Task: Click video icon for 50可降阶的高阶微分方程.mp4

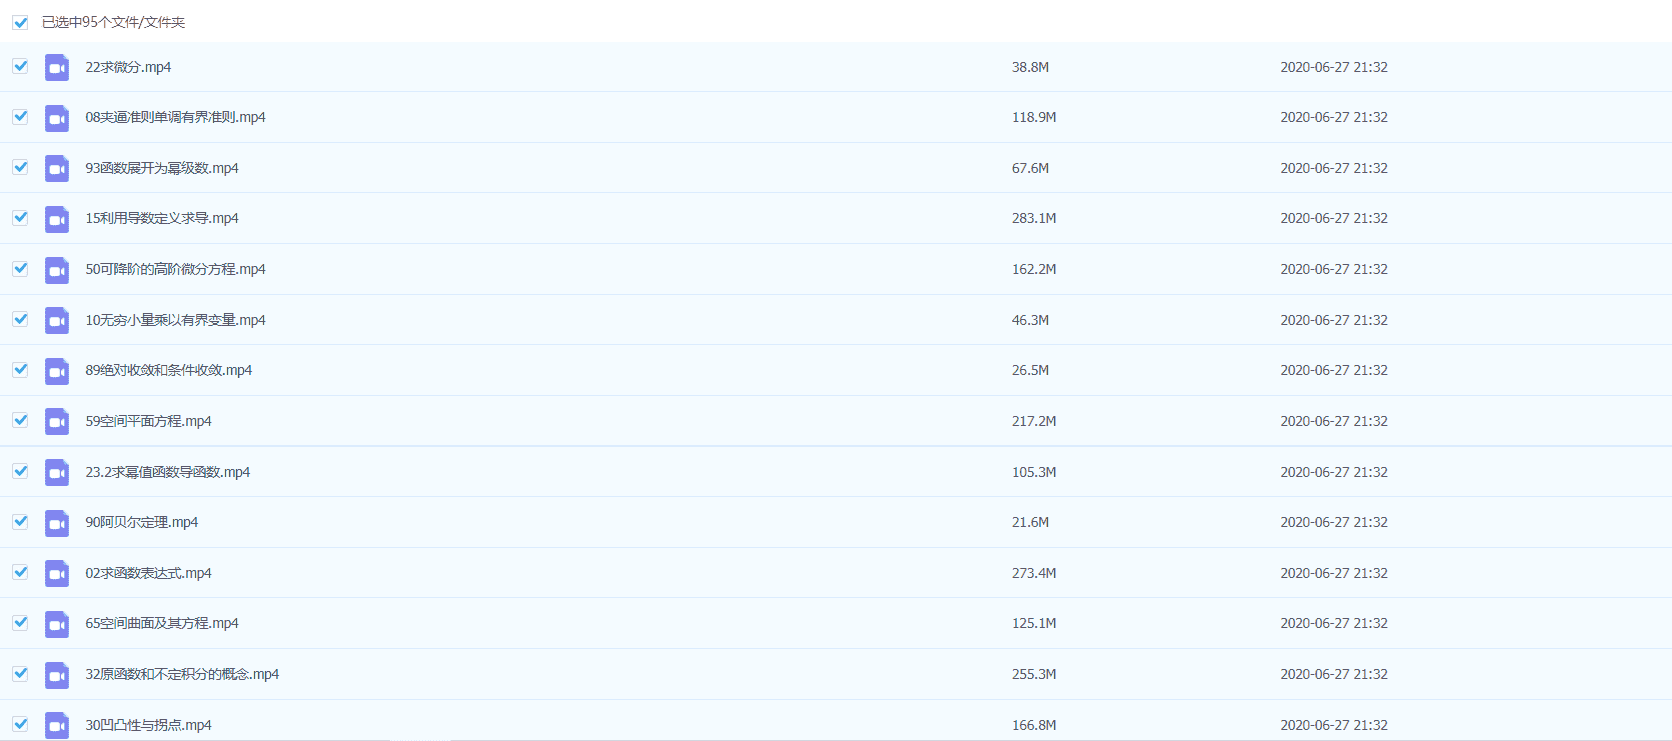Action: pyautogui.click(x=57, y=270)
